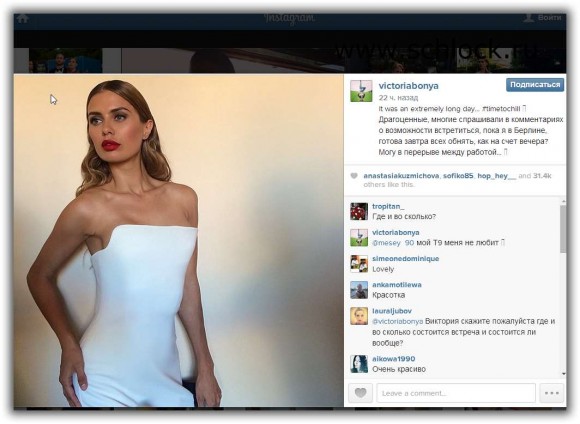This screenshot has height=424, width=580.
Task: Click the Instagram logo in header
Action: click(290, 18)
